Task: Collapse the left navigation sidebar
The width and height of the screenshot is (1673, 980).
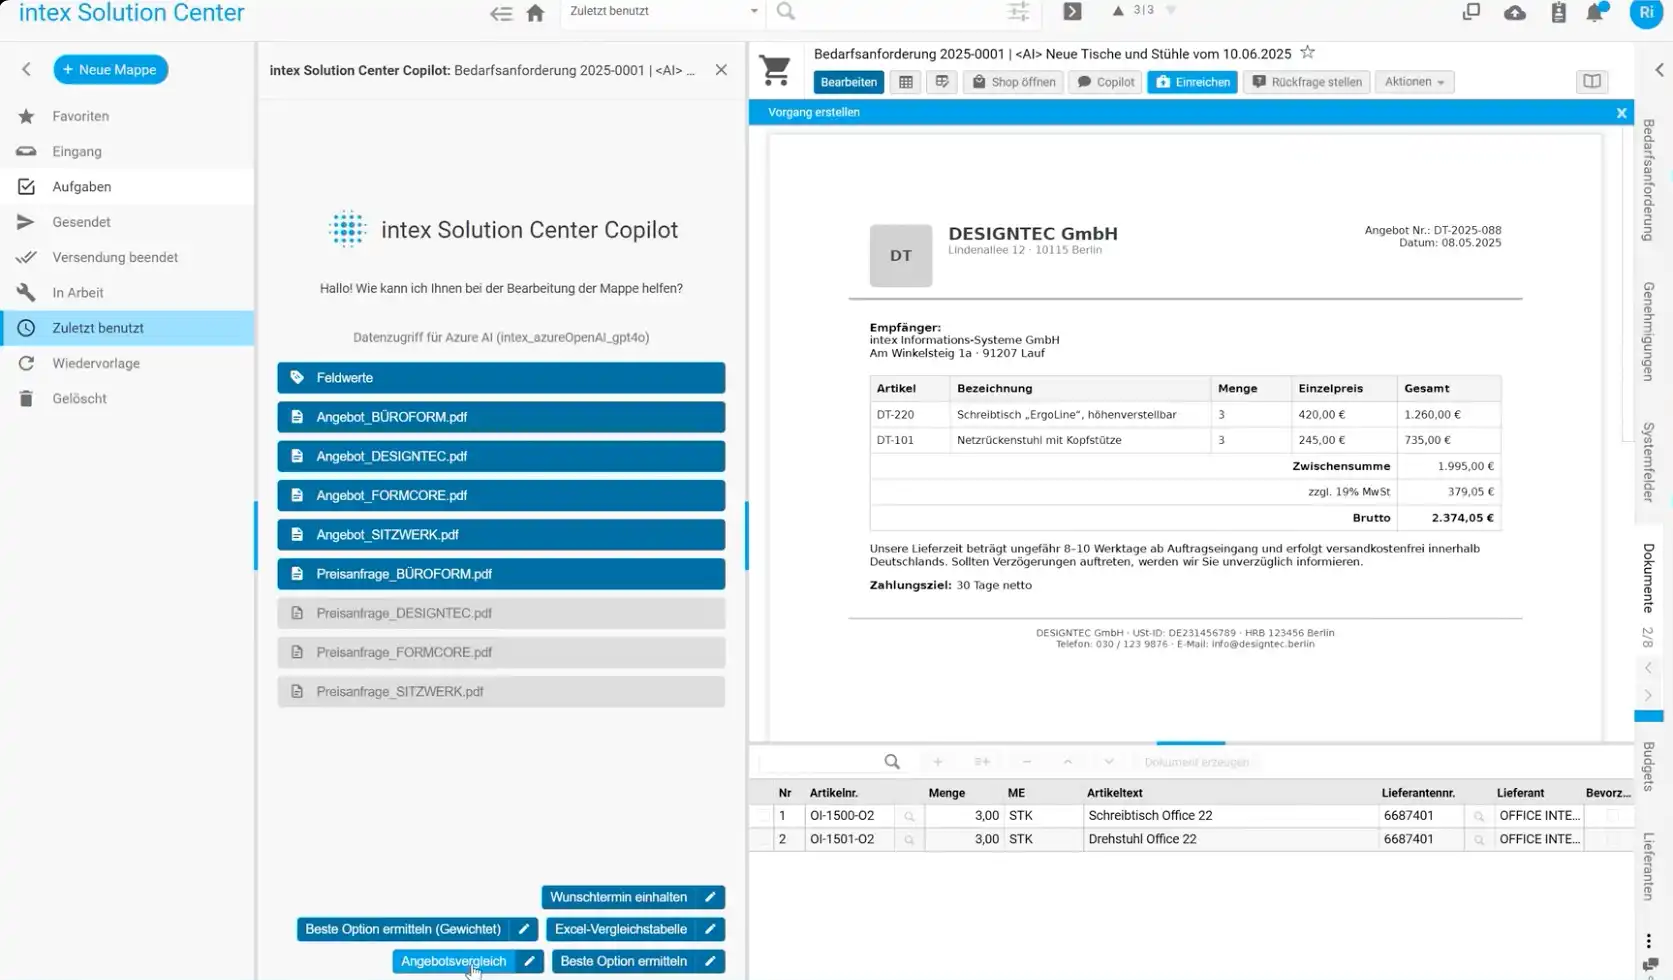Action: (x=27, y=70)
